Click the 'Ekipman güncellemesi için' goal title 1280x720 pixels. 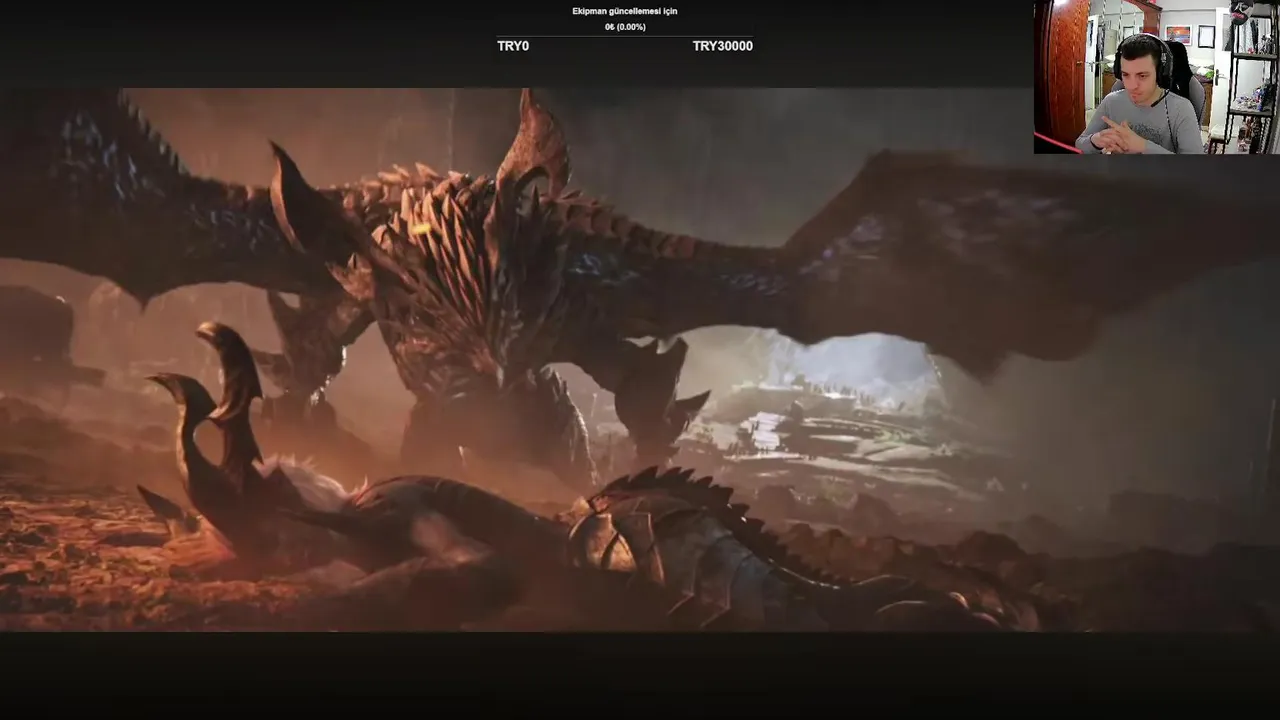(625, 11)
